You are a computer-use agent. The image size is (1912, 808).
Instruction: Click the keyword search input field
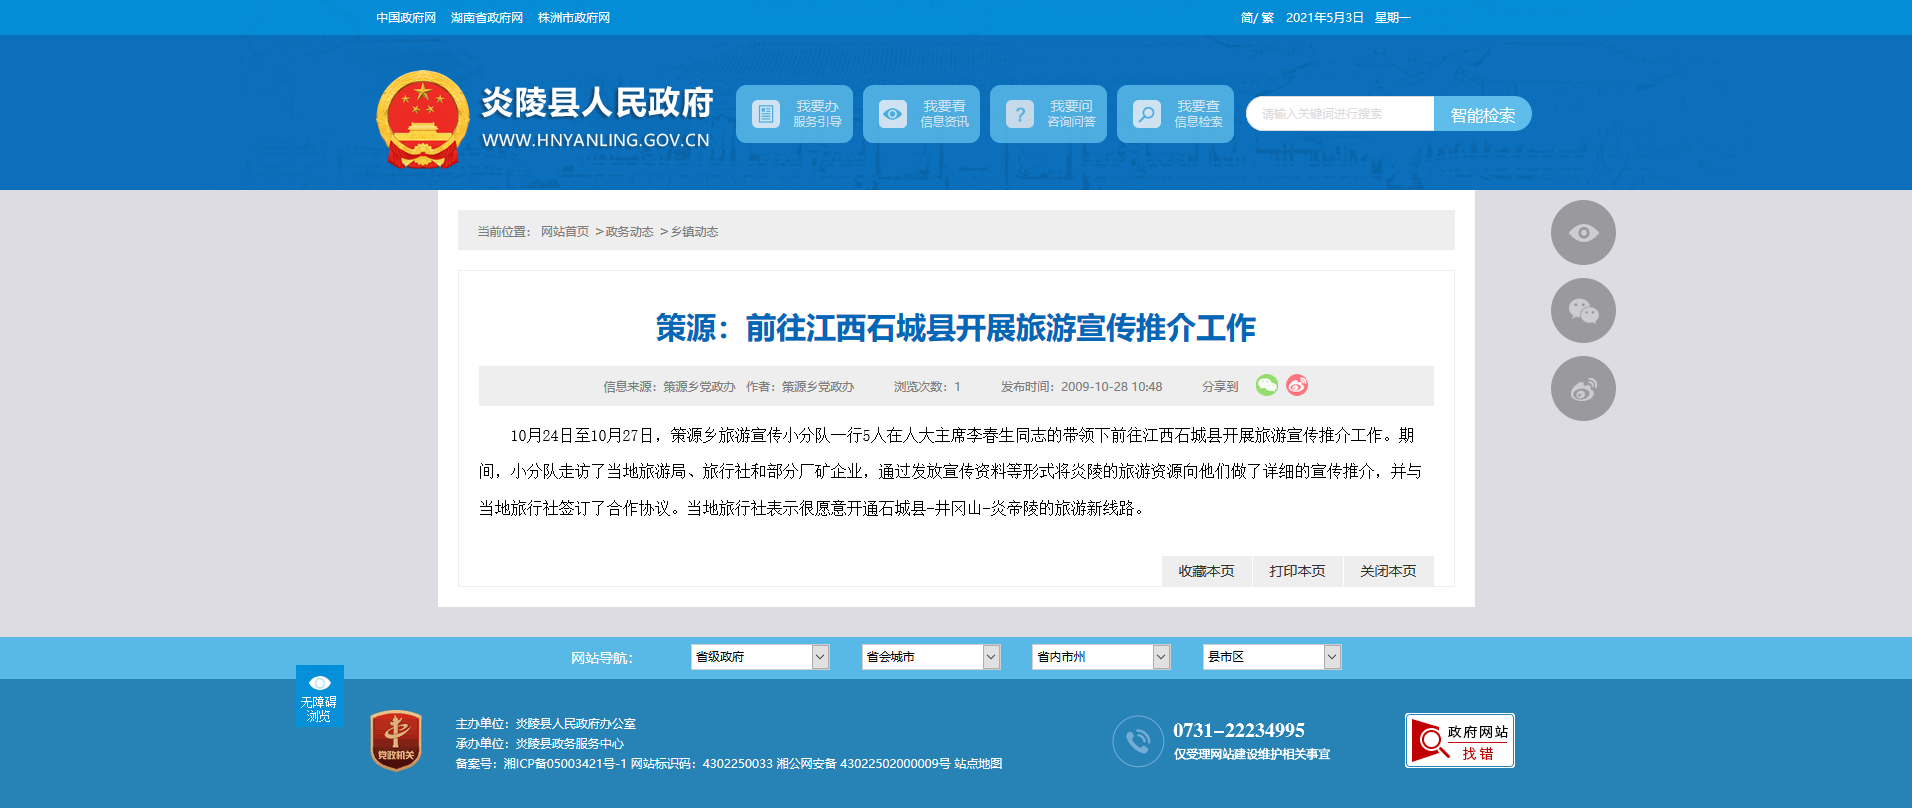(1339, 114)
